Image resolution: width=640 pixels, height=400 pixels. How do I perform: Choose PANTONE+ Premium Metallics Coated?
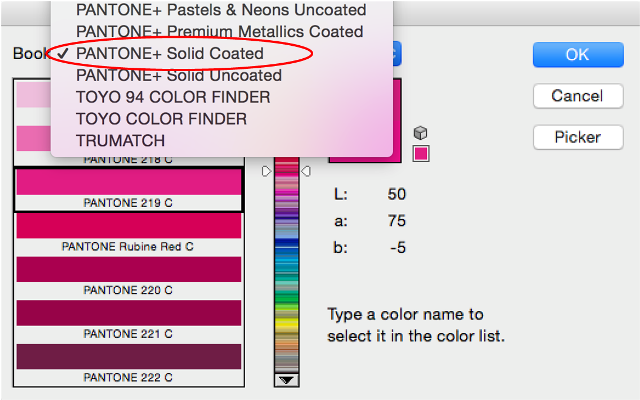tap(222, 31)
